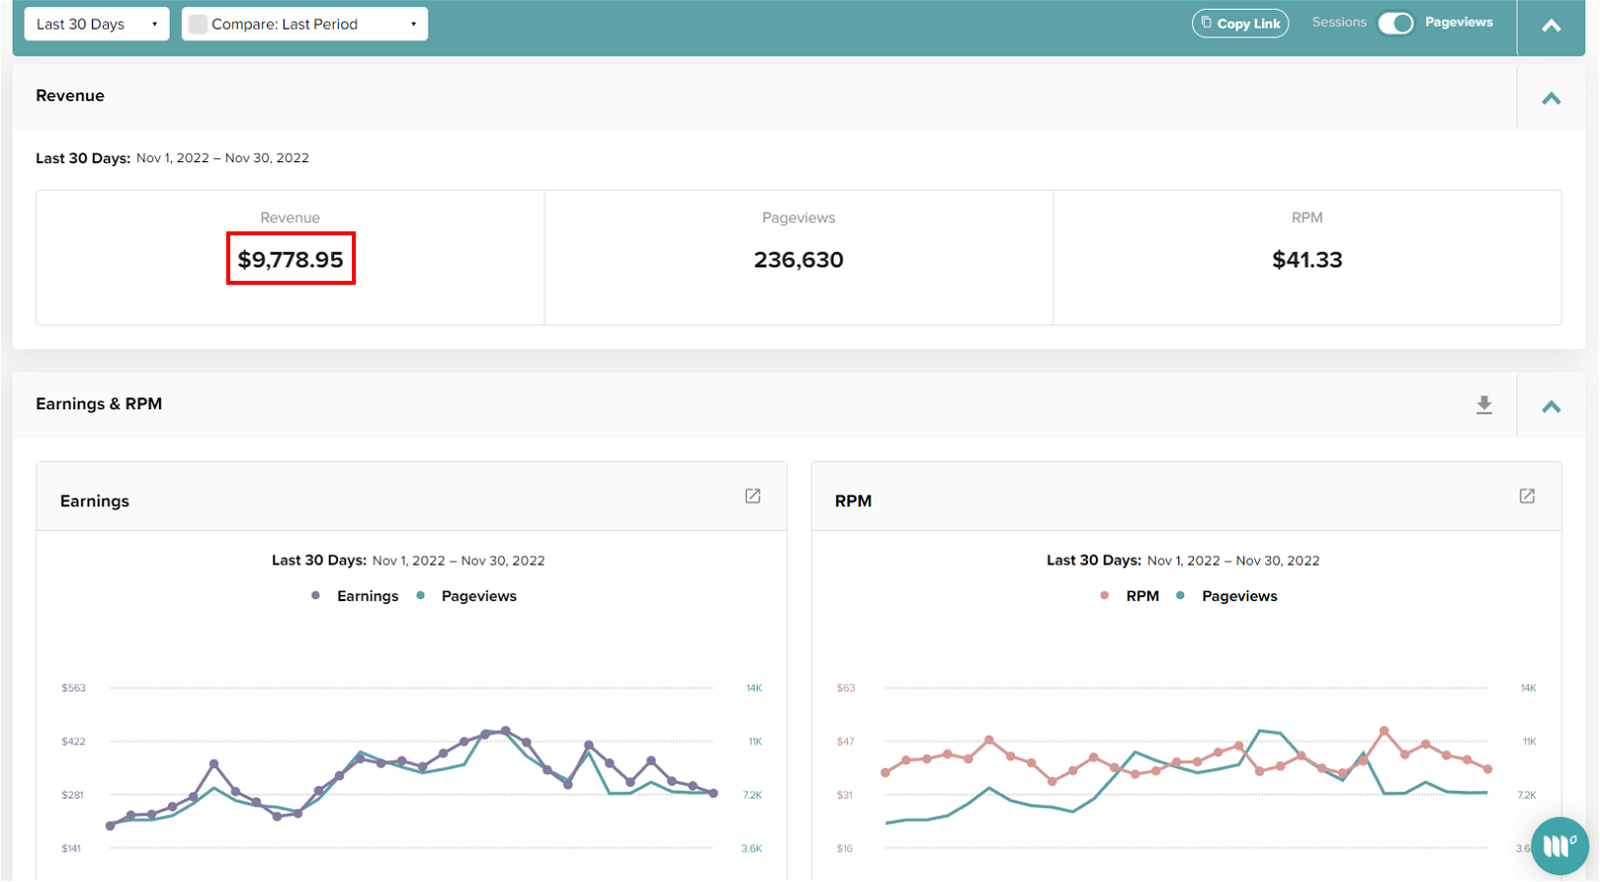Screen dimensions: 1600x882
Task: Toggle Pageviews legend in Earnings chart
Action: (467, 596)
